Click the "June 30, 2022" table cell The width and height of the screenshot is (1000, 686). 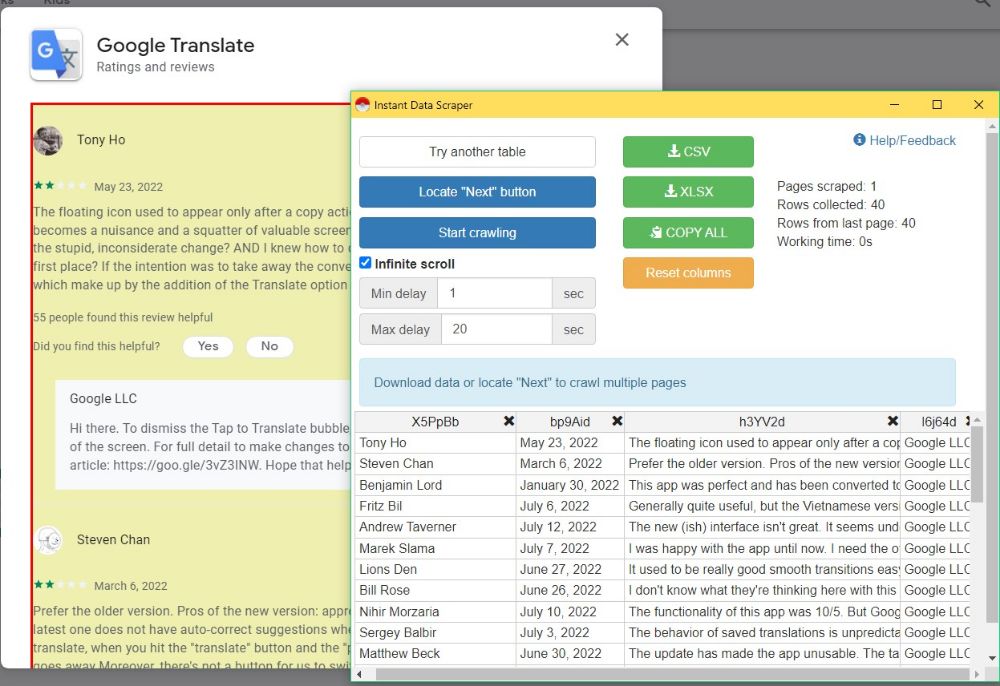(570, 653)
